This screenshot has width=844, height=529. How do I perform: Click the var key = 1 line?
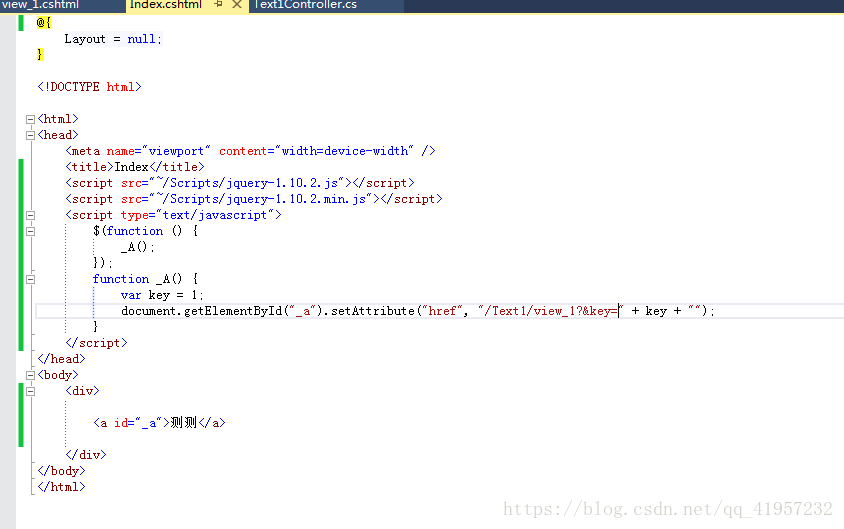click(x=162, y=295)
